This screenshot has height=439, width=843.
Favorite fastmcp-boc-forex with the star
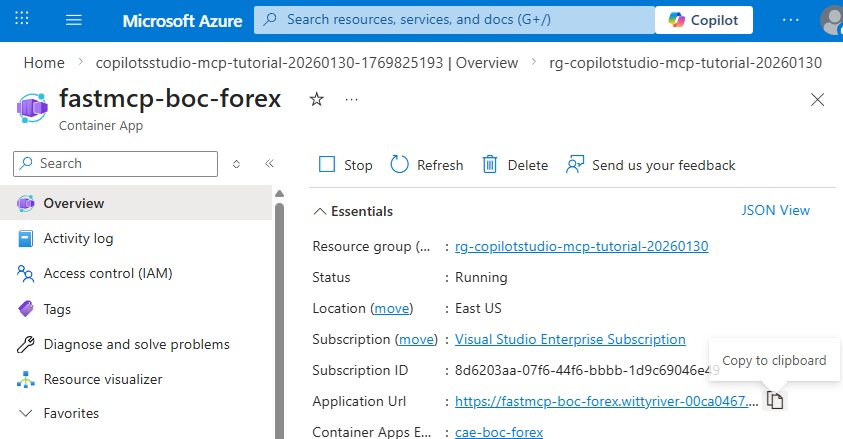click(317, 99)
